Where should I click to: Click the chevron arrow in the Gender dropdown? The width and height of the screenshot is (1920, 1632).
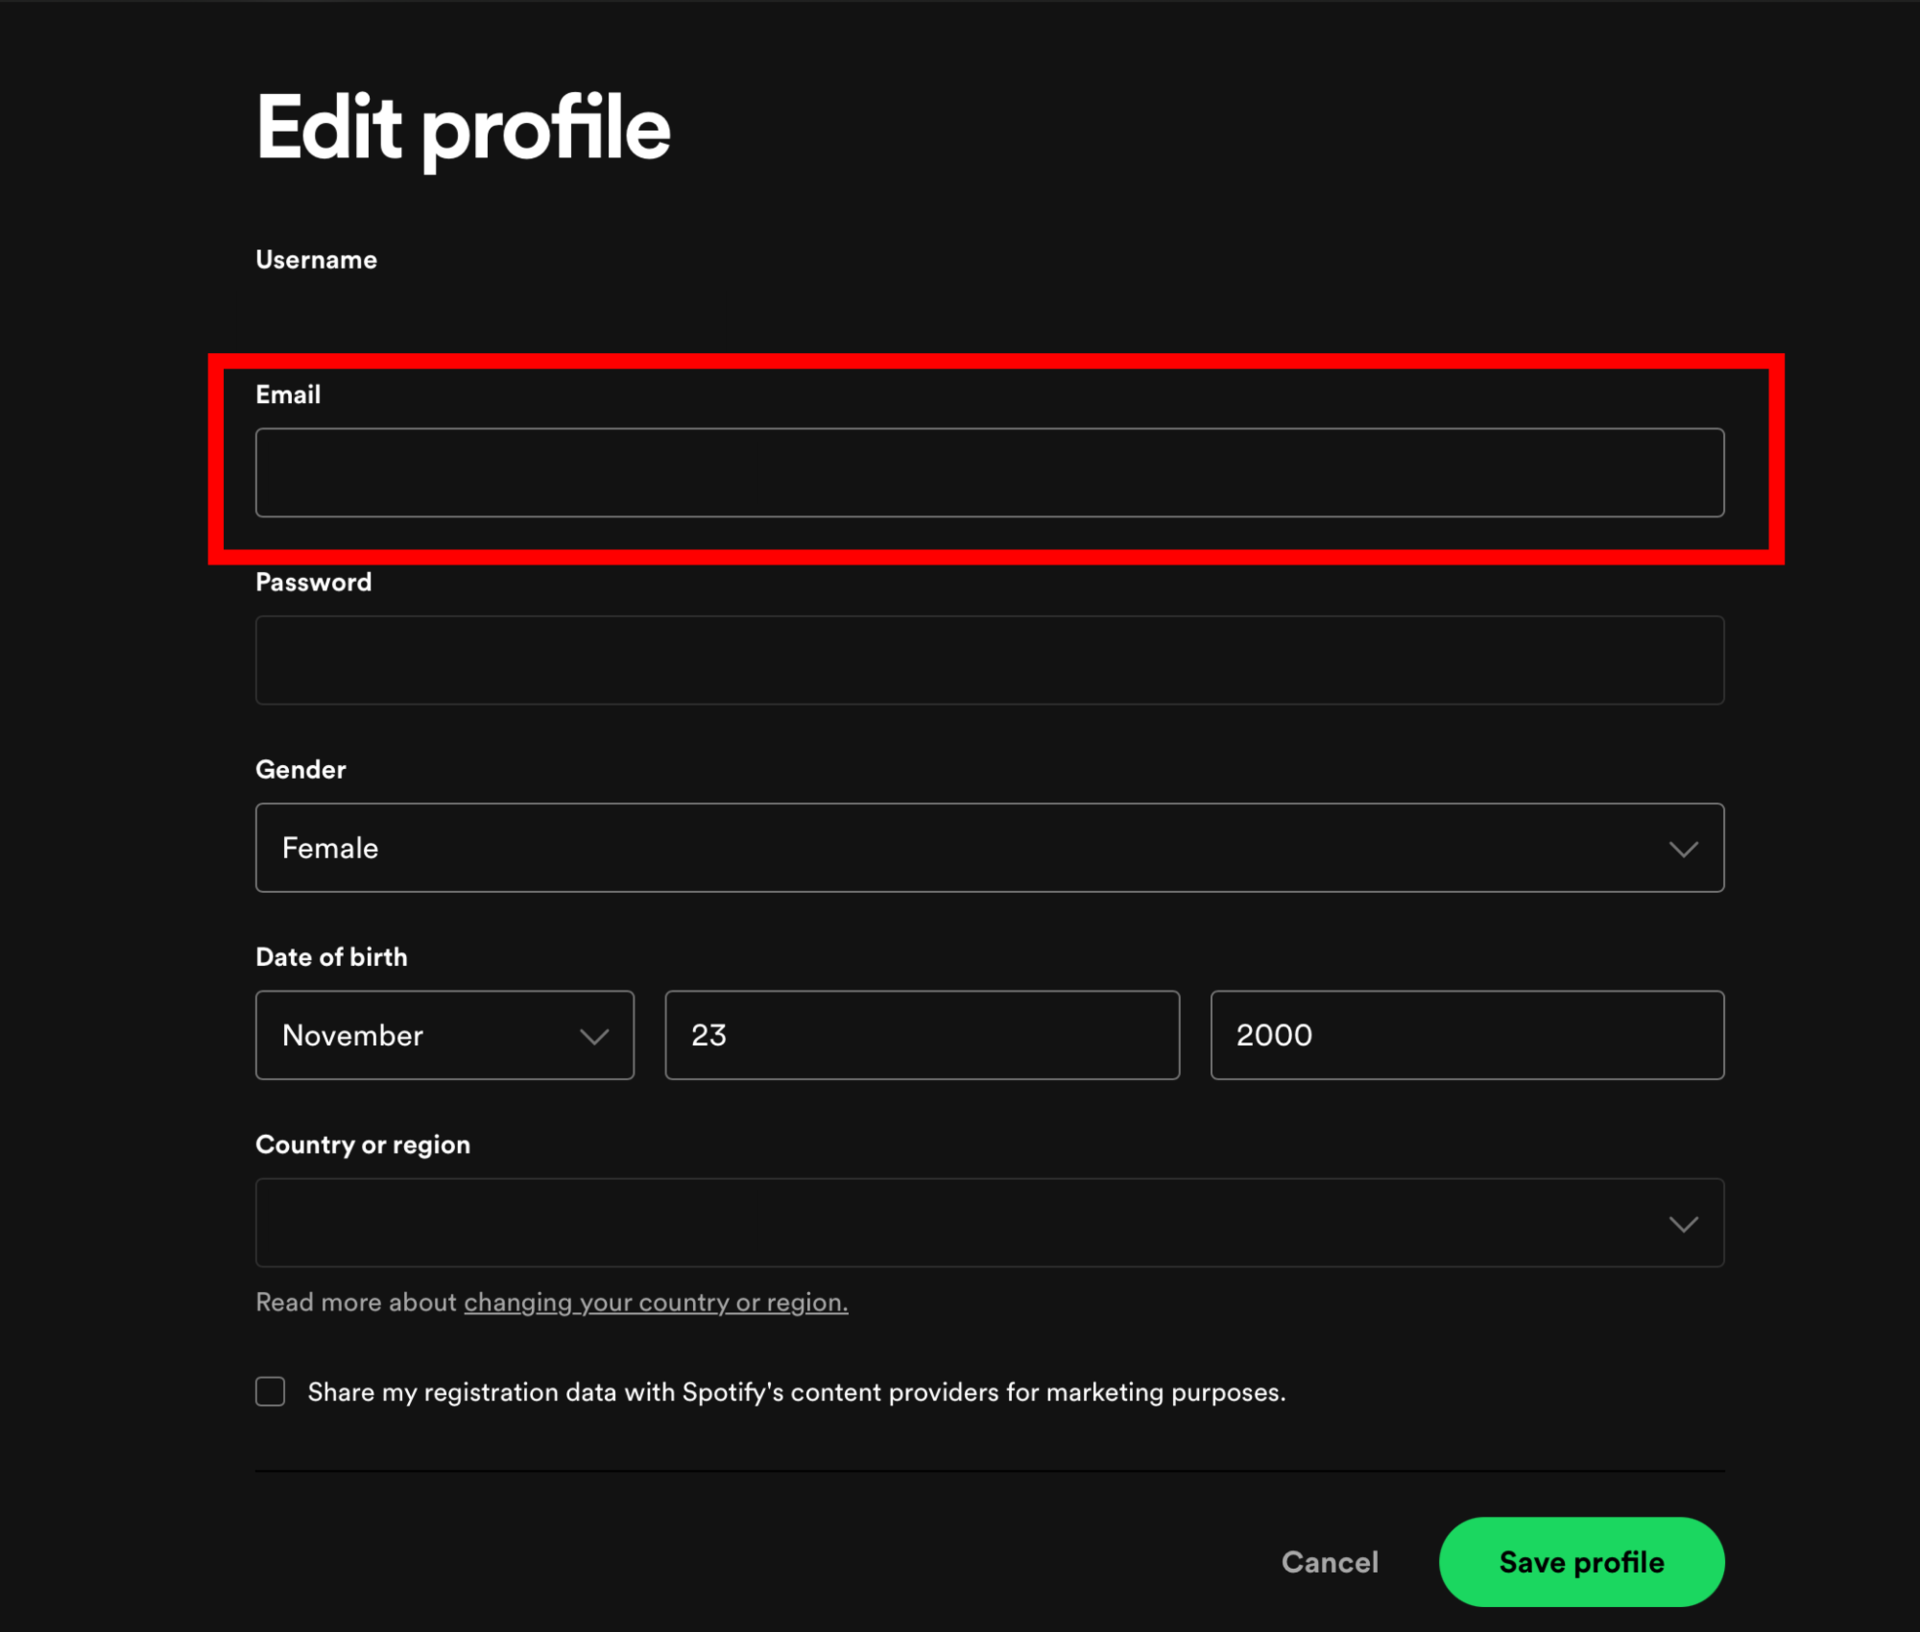[x=1683, y=849]
